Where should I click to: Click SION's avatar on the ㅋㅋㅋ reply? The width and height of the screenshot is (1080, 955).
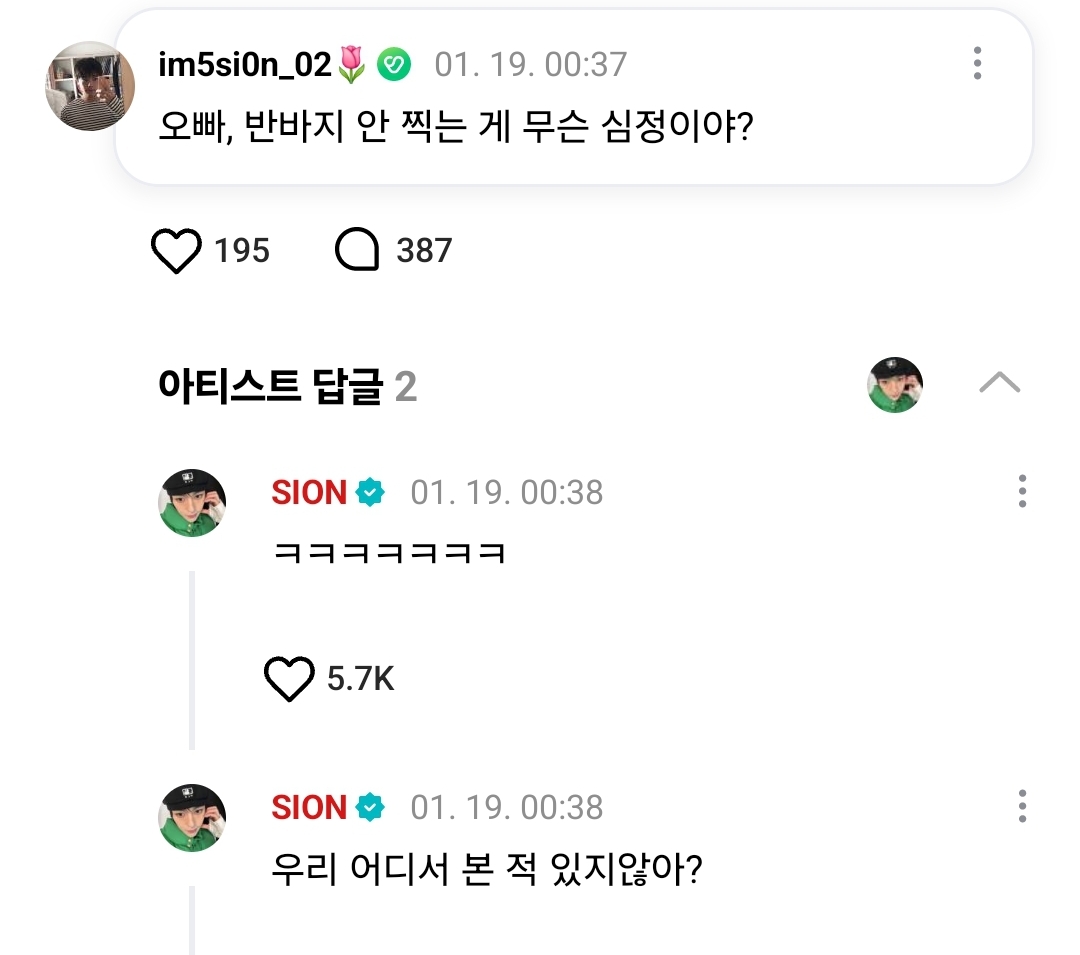tap(192, 503)
